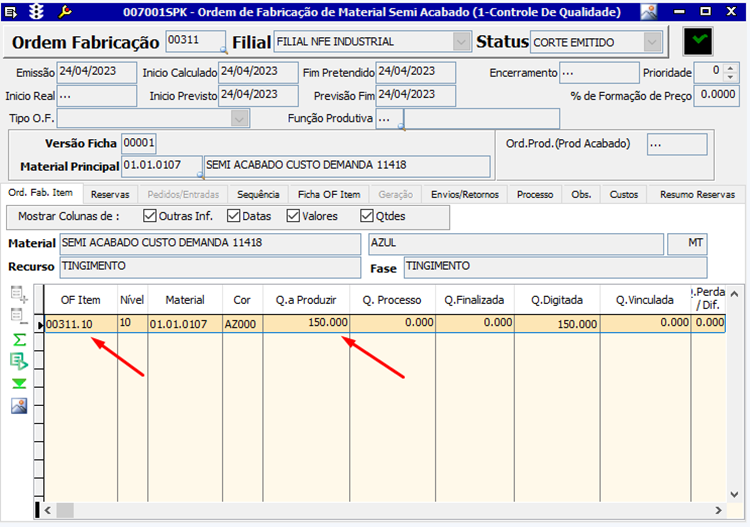Click the Inicio Calculado date field

click(258, 72)
